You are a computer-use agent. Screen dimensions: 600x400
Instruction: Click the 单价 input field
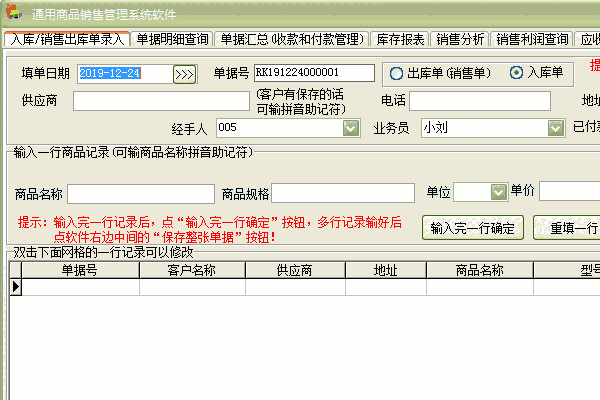click(x=569, y=191)
